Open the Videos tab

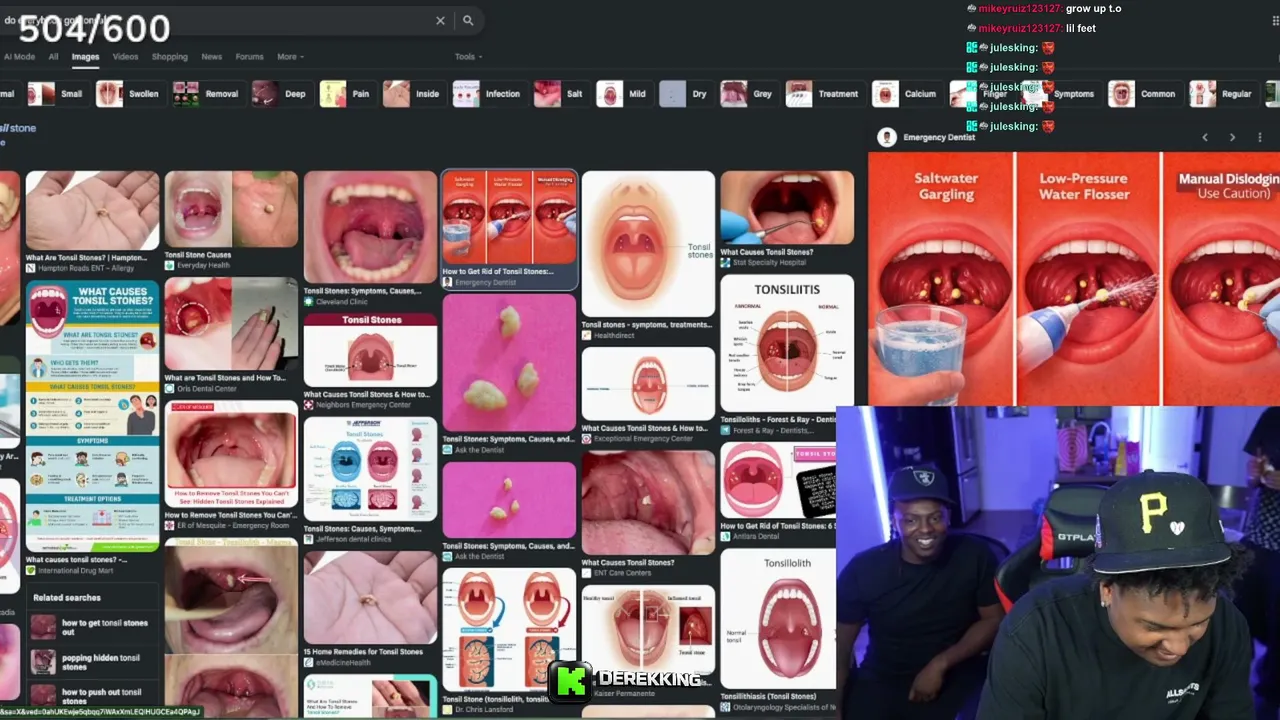[125, 57]
